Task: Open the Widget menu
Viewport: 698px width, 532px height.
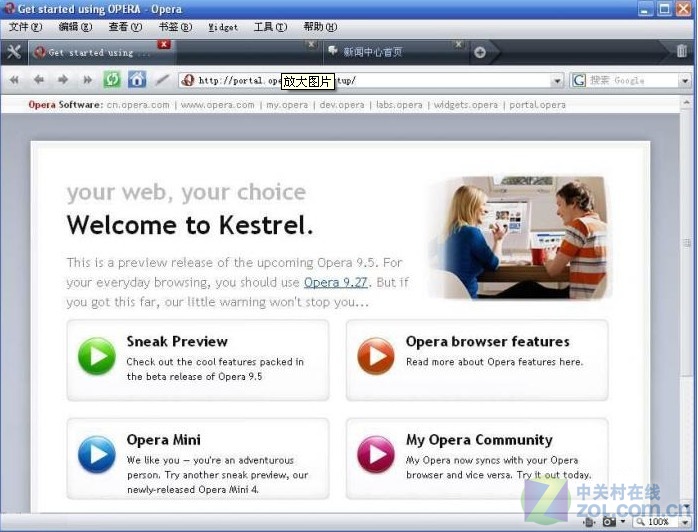Action: (x=223, y=27)
